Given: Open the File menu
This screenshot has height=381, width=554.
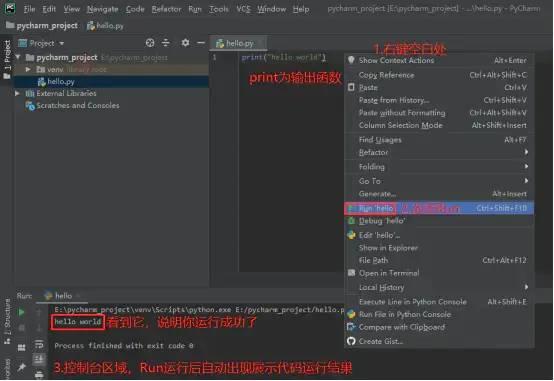Looking at the screenshot, I should (30, 9).
